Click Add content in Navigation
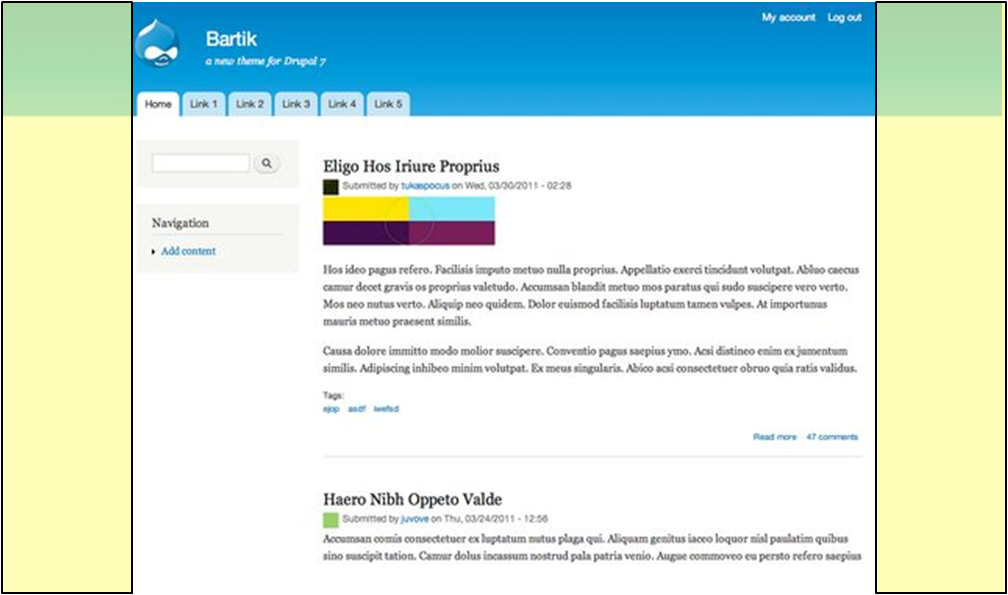Screen dimensions: 1008x595 [188, 251]
